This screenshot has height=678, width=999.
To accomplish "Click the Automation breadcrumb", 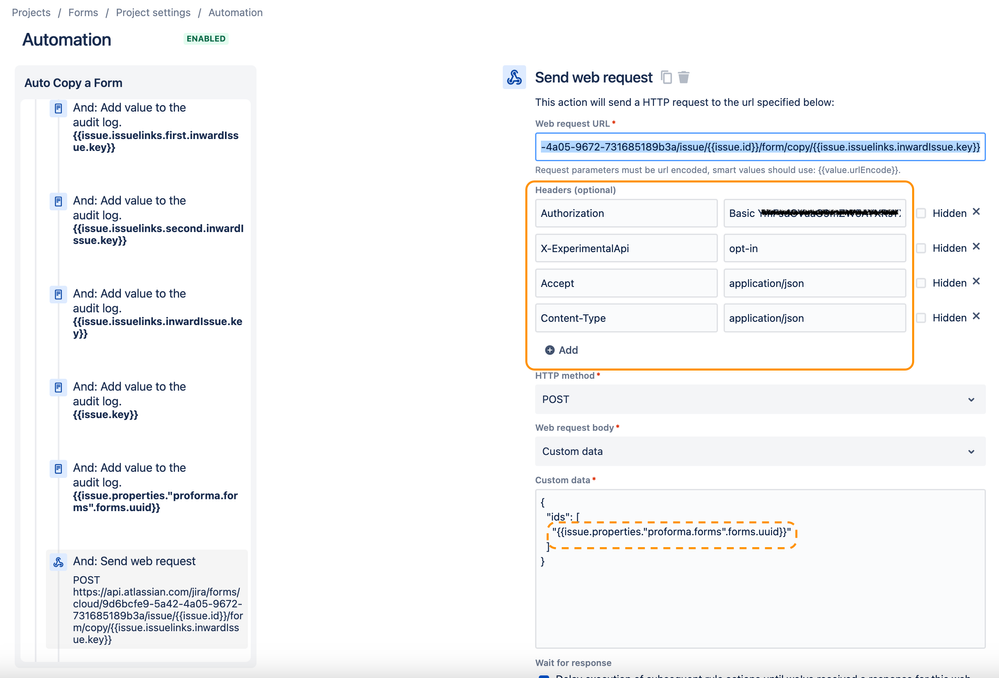I will pyautogui.click(x=236, y=13).
